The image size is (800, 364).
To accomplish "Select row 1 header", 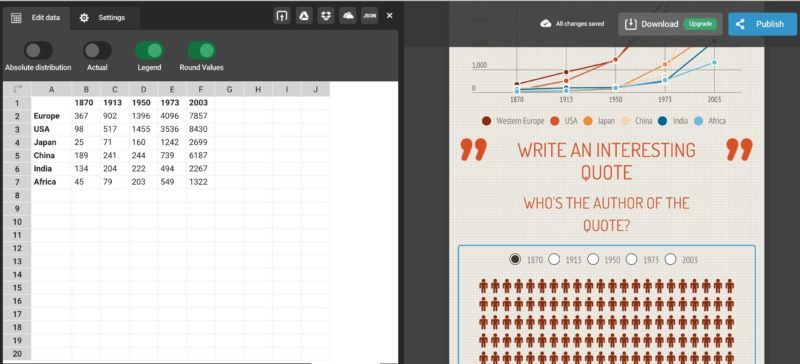I will (x=17, y=103).
